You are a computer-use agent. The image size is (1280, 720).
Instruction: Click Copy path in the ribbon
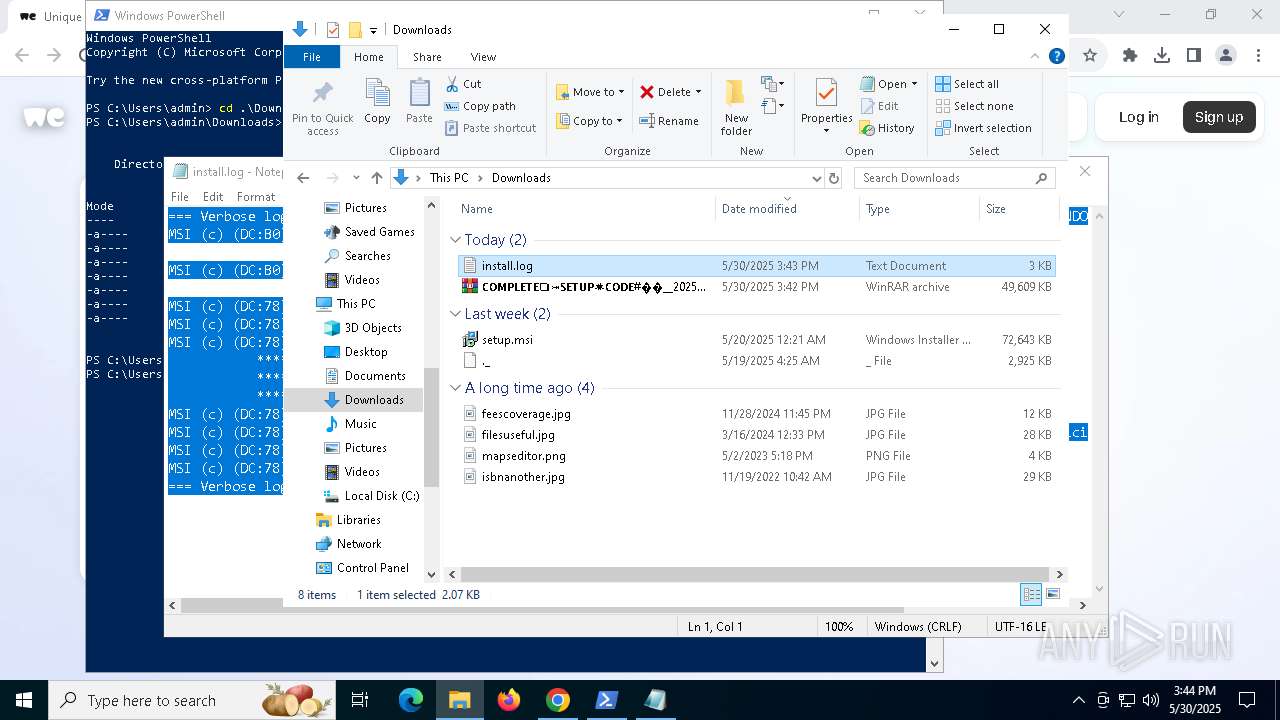click(x=480, y=106)
